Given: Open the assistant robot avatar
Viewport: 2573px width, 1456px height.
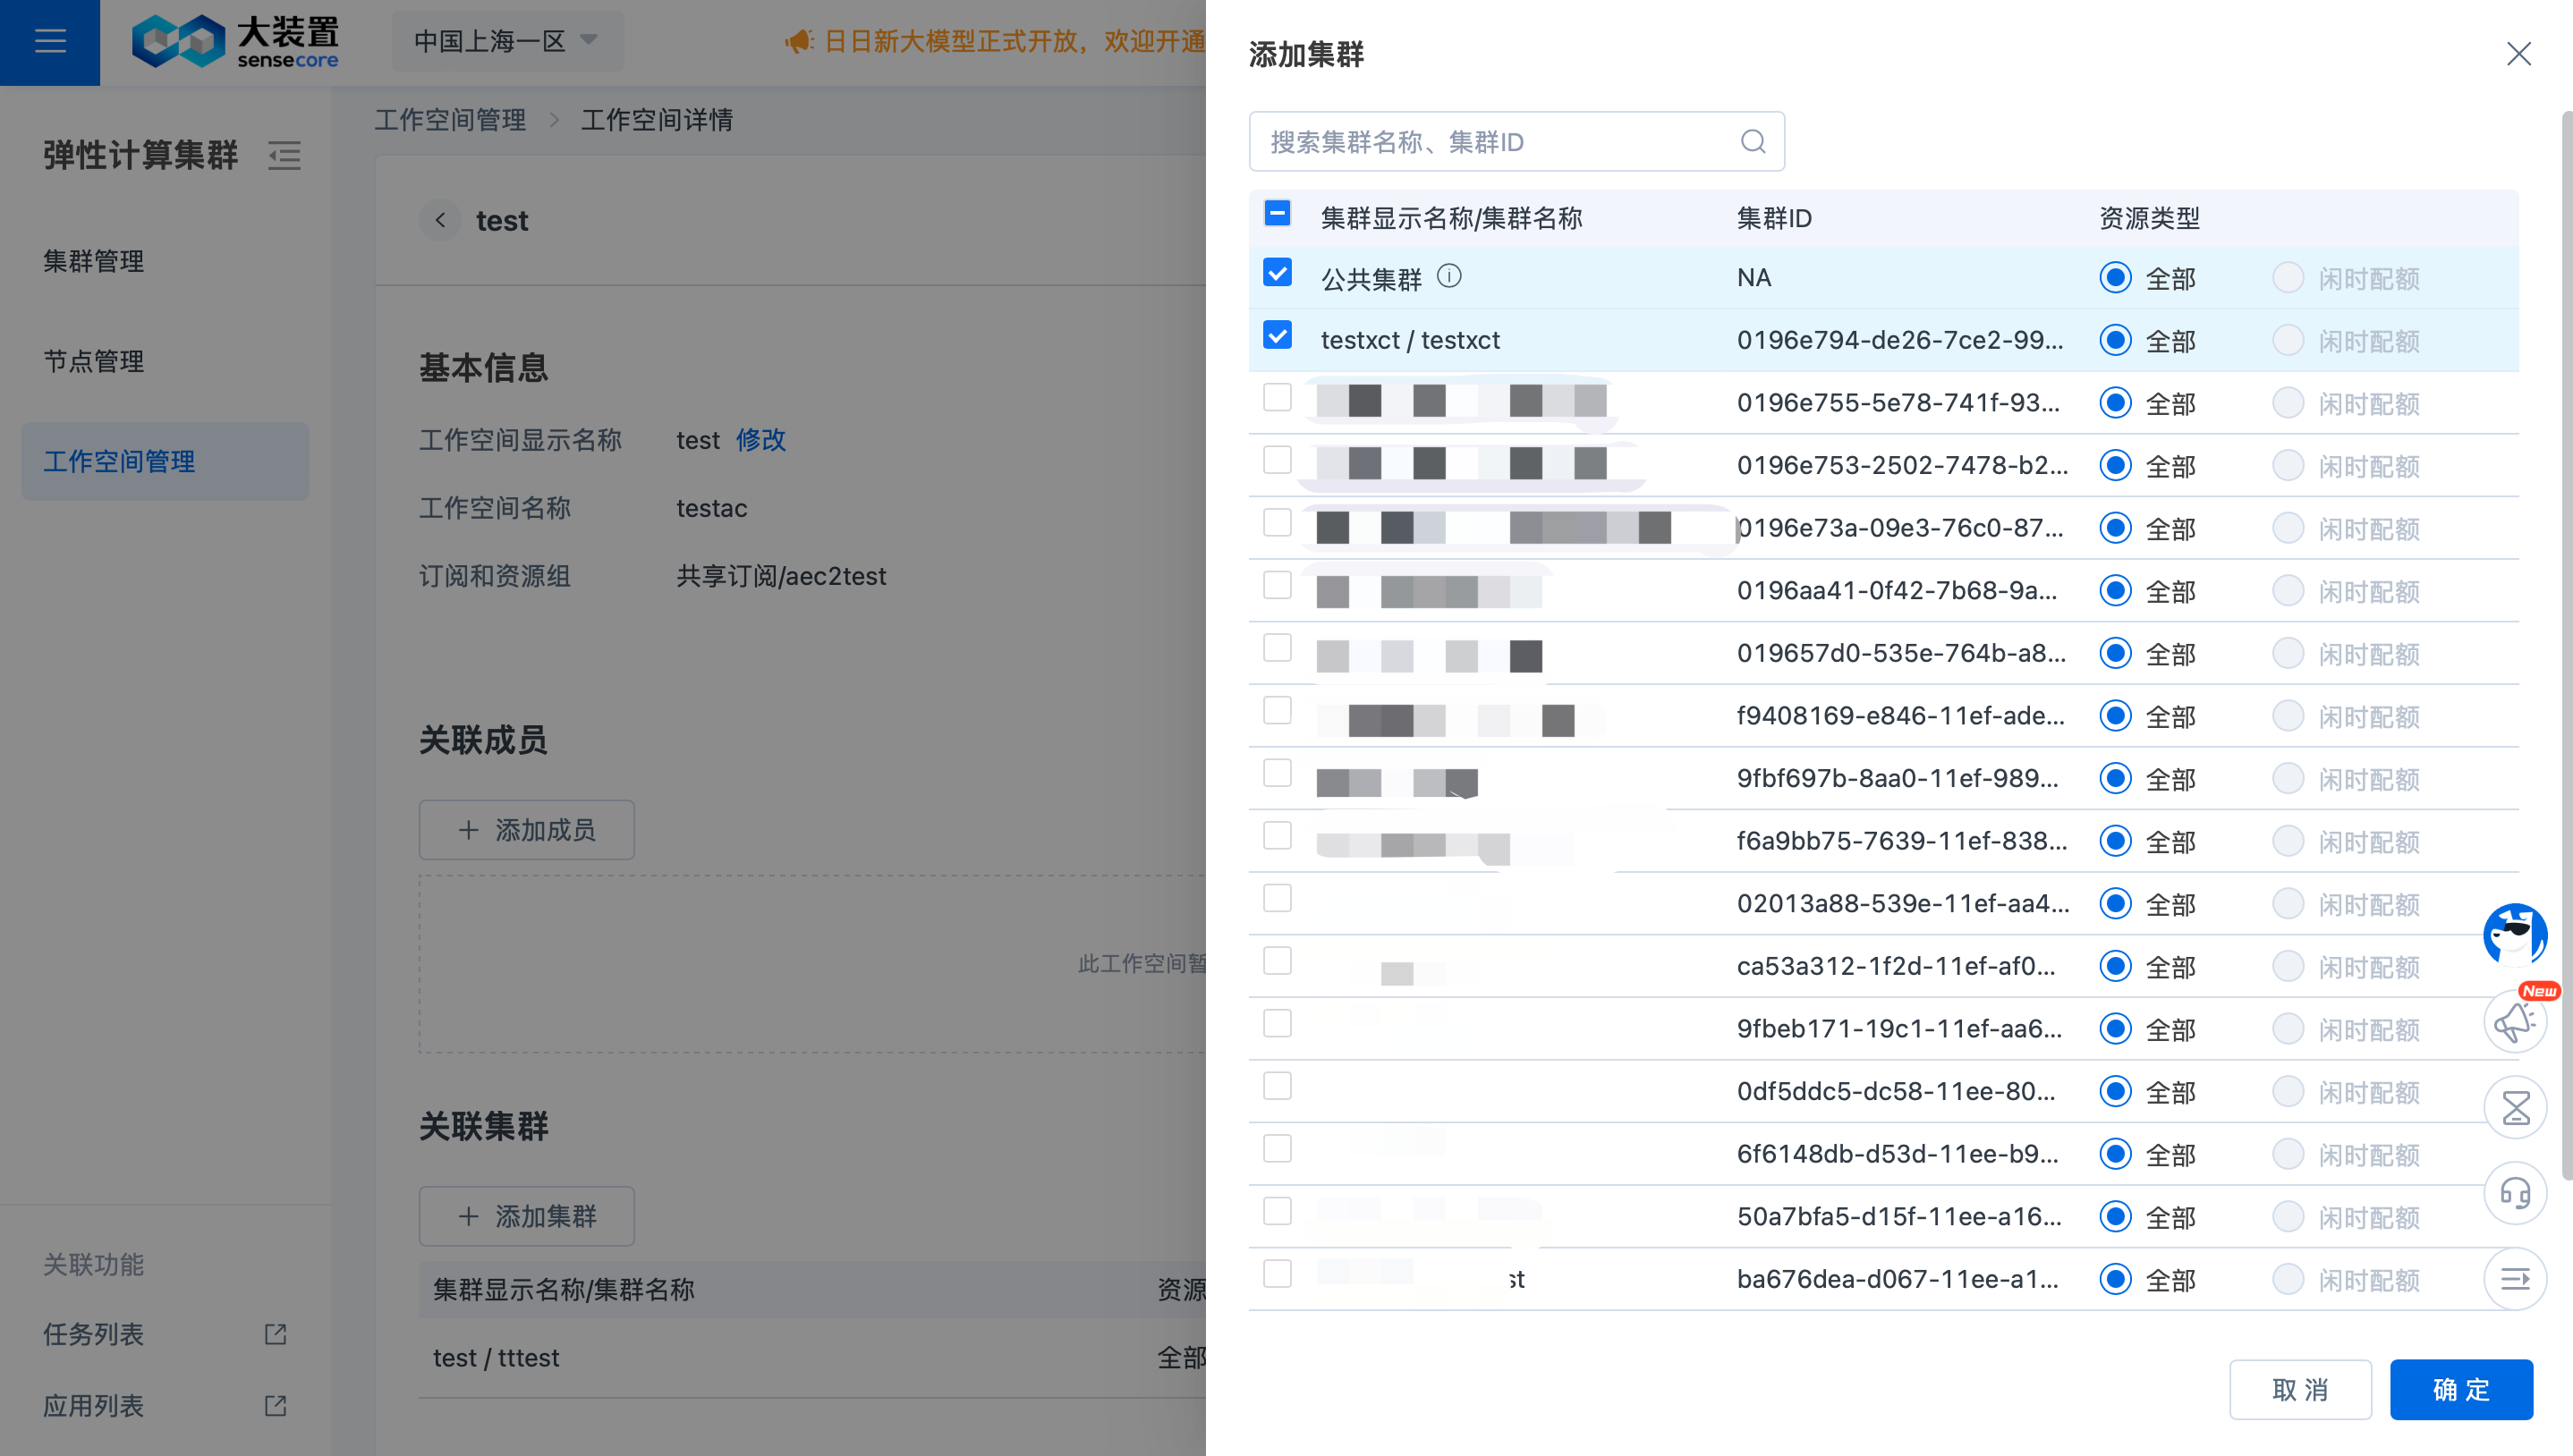Looking at the screenshot, I should pos(2514,935).
